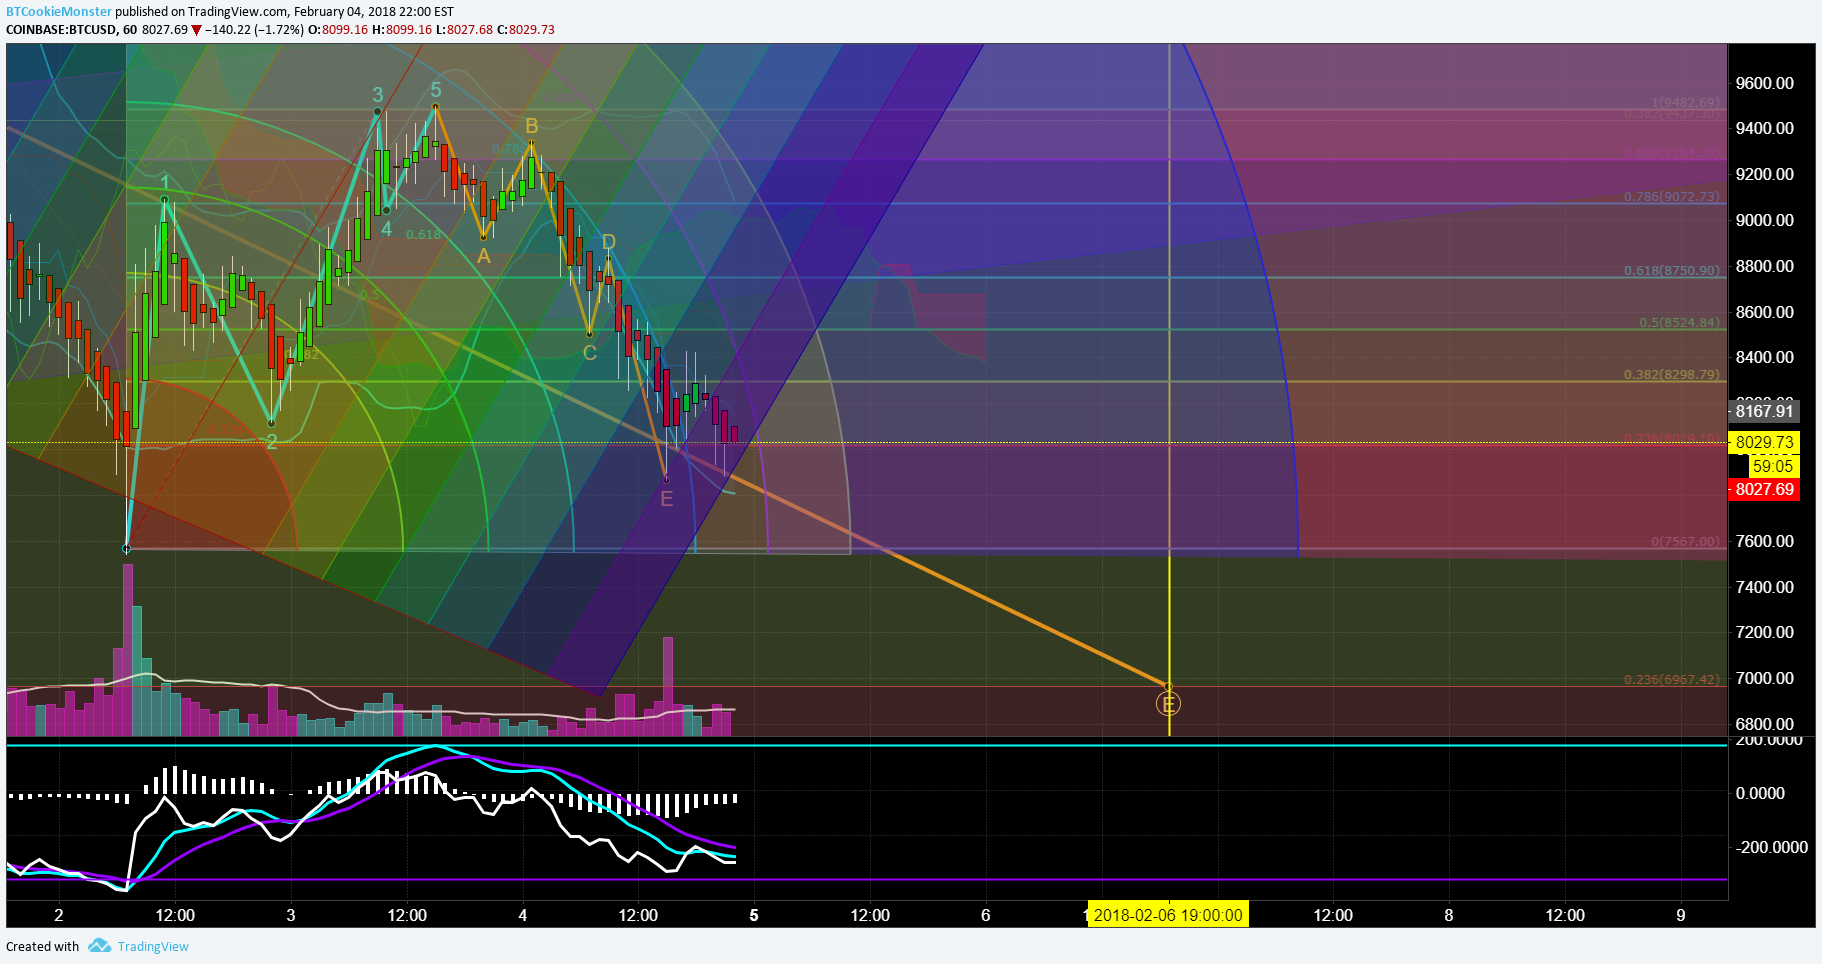This screenshot has height=964, width=1822.
Task: Select wave label 2 at the swing low
Action: (x=272, y=442)
